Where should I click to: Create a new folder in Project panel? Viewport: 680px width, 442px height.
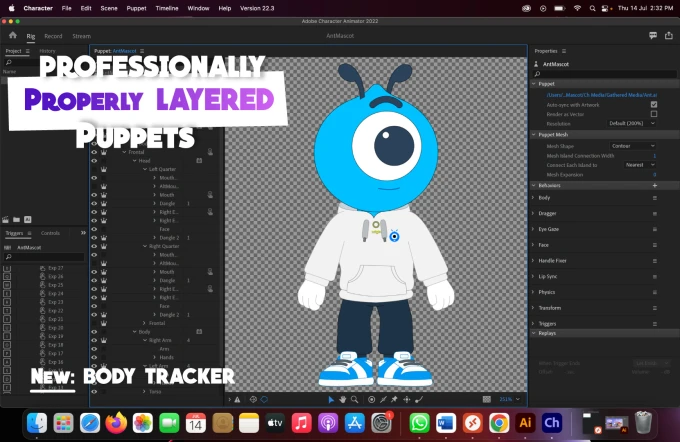[16, 219]
